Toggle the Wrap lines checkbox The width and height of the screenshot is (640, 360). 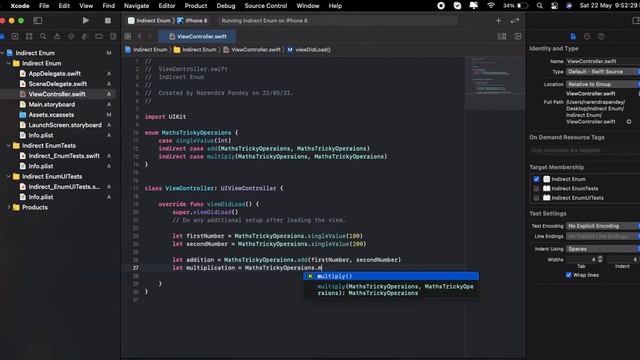pyautogui.click(x=569, y=275)
